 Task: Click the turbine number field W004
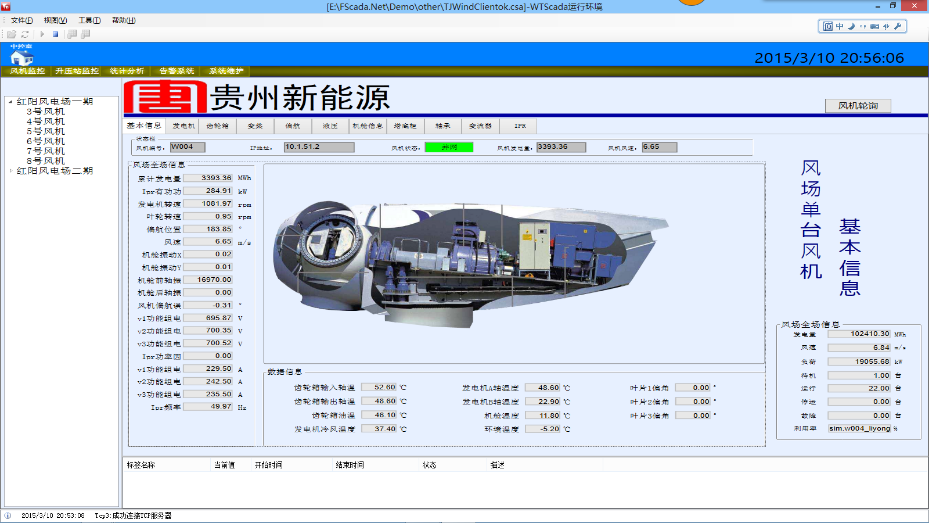tap(187, 147)
